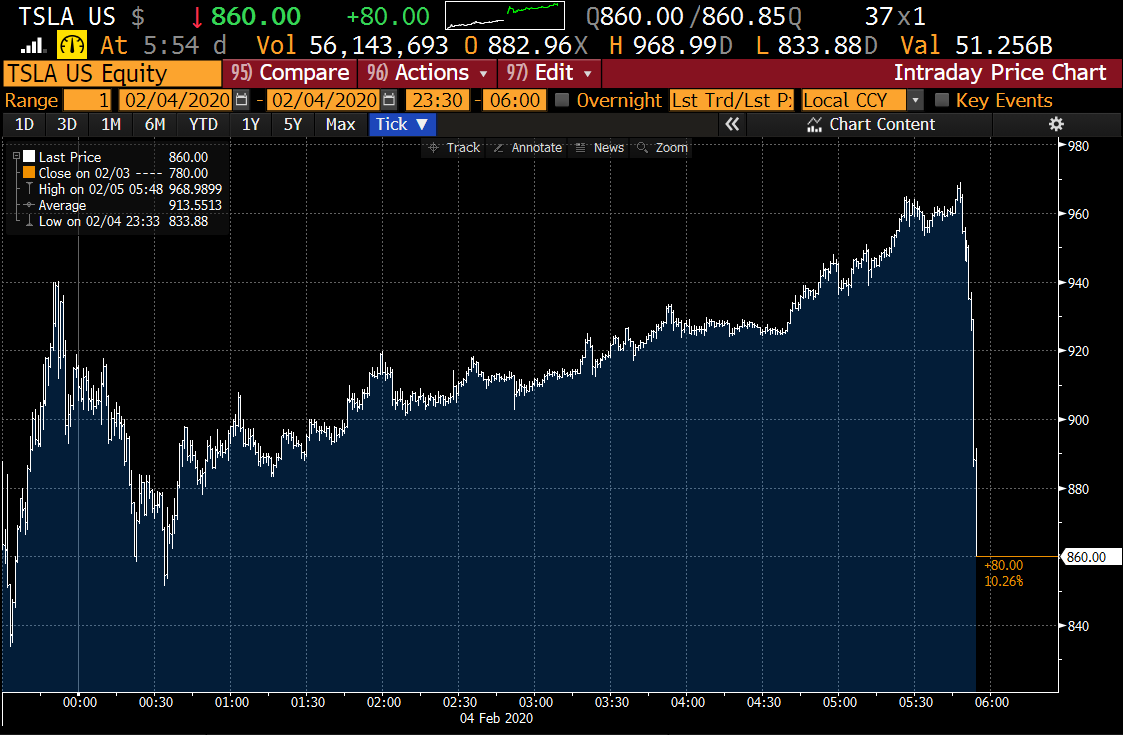Open the Tick interval dropdown
The image size is (1123, 735).
(402, 124)
